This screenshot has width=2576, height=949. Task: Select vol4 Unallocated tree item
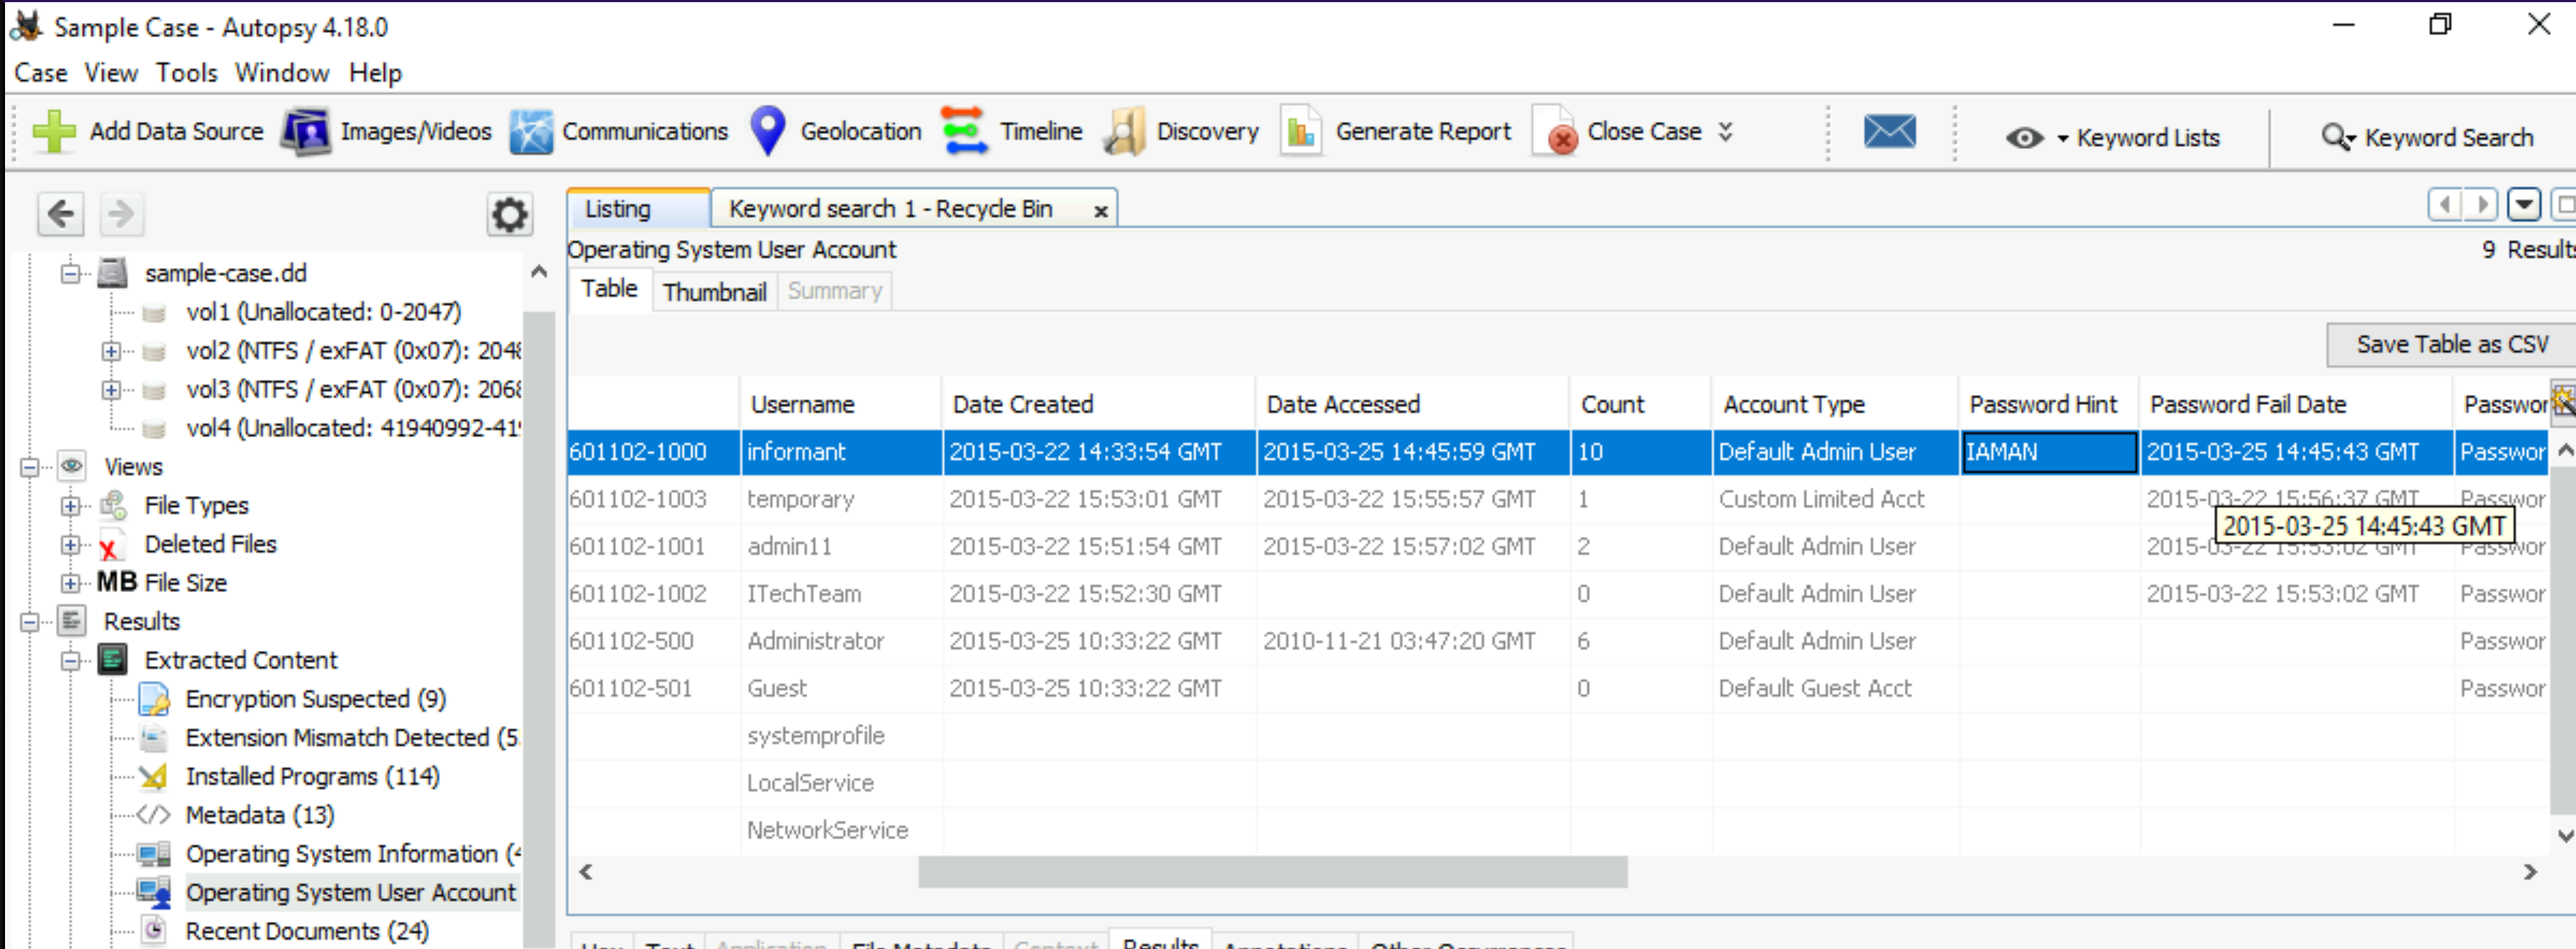(x=353, y=428)
